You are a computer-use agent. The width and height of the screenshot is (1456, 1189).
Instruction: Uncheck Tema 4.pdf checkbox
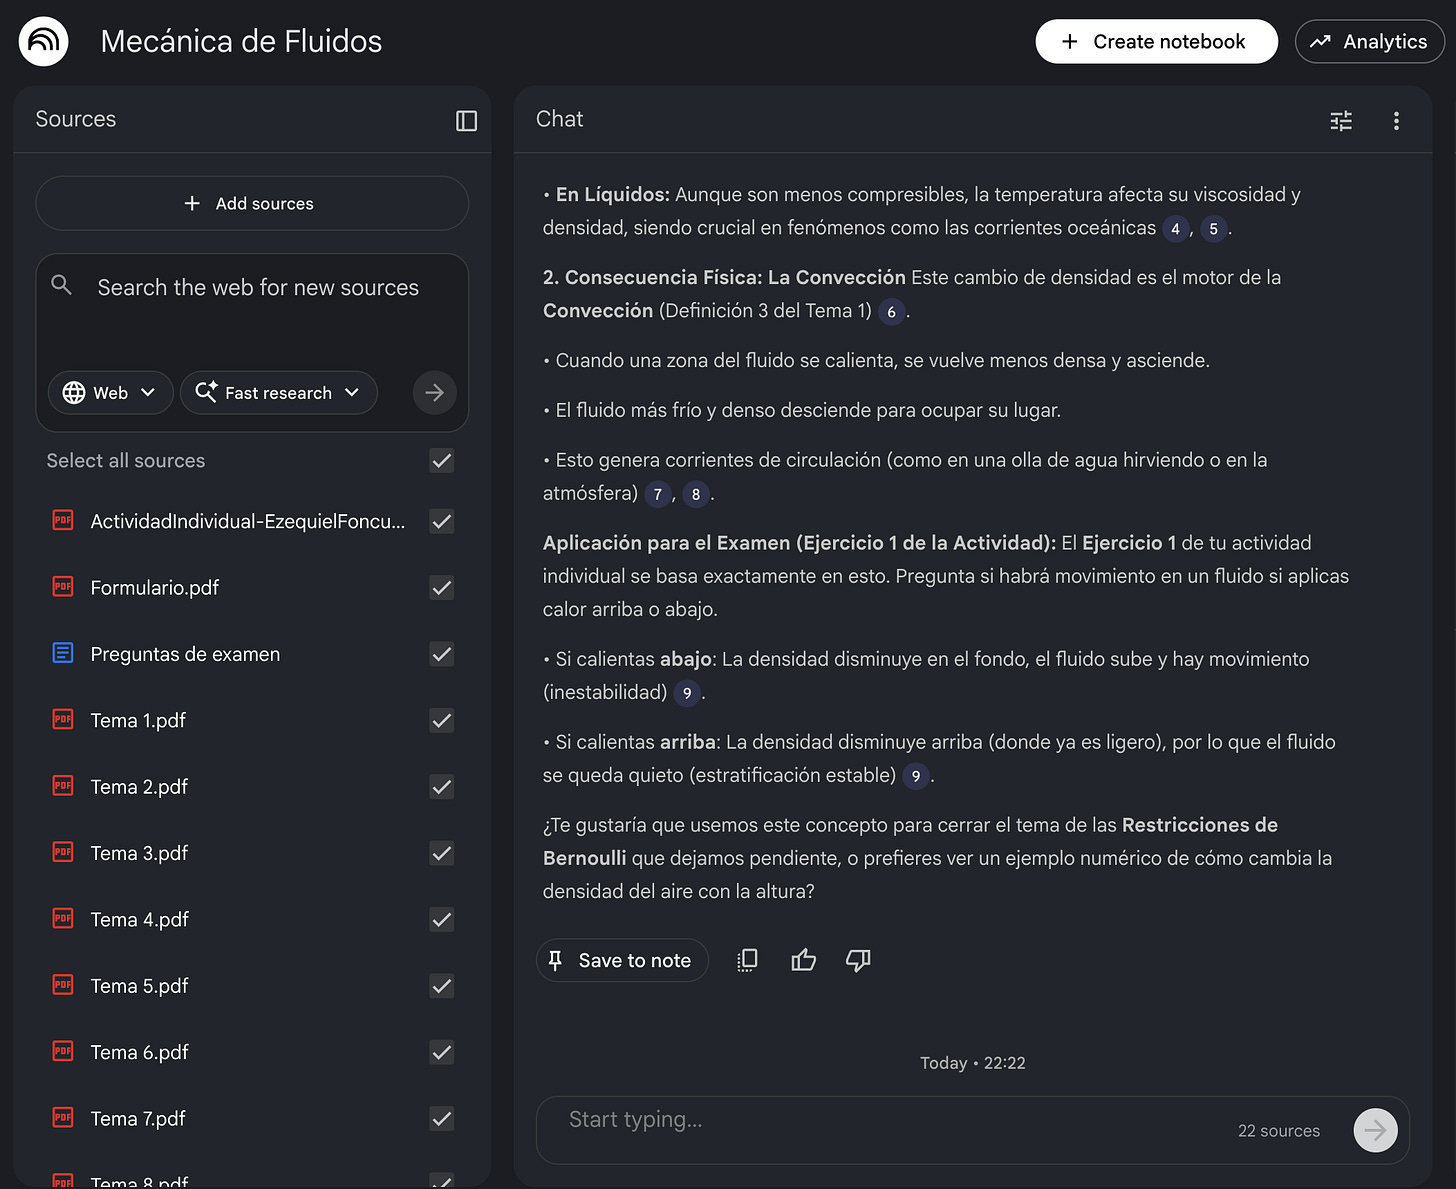point(441,919)
